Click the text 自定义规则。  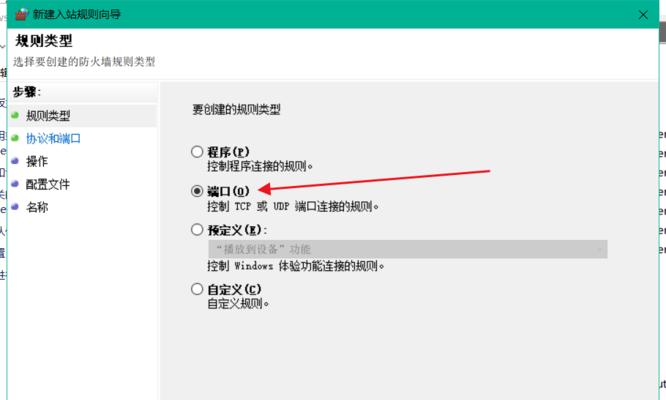tap(238, 304)
